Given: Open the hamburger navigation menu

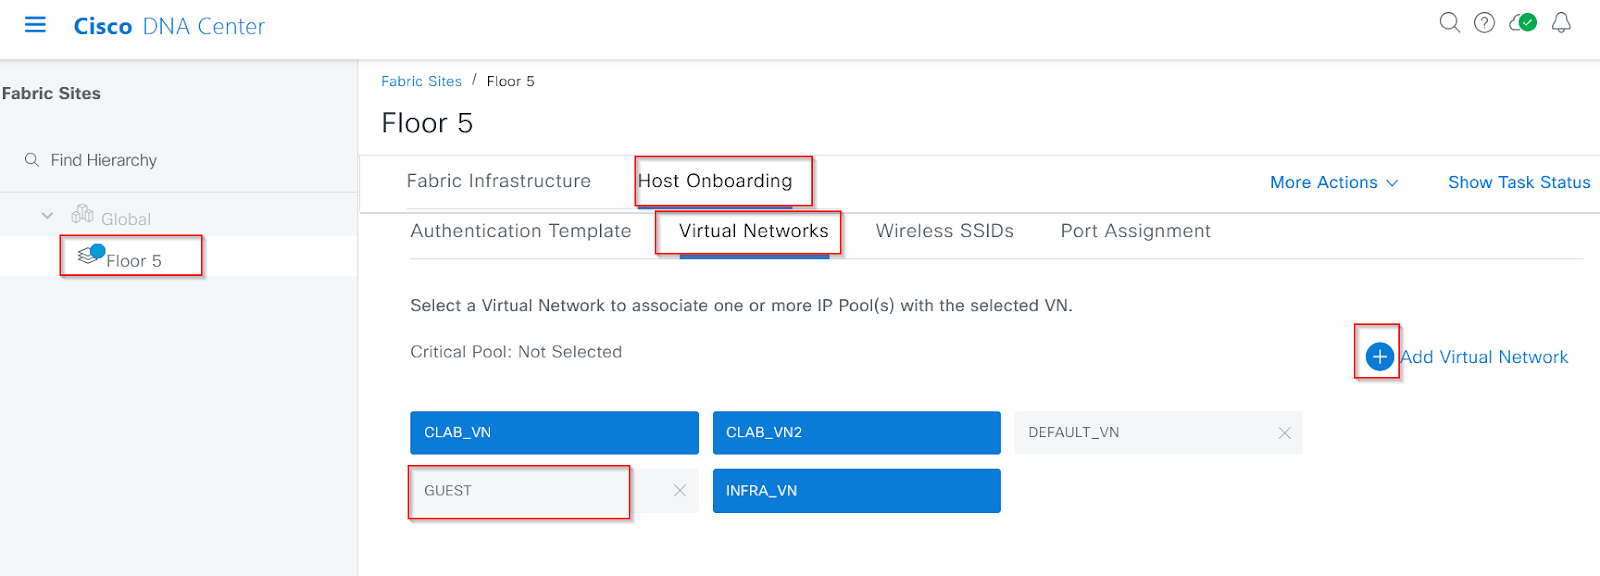Looking at the screenshot, I should pyautogui.click(x=35, y=25).
